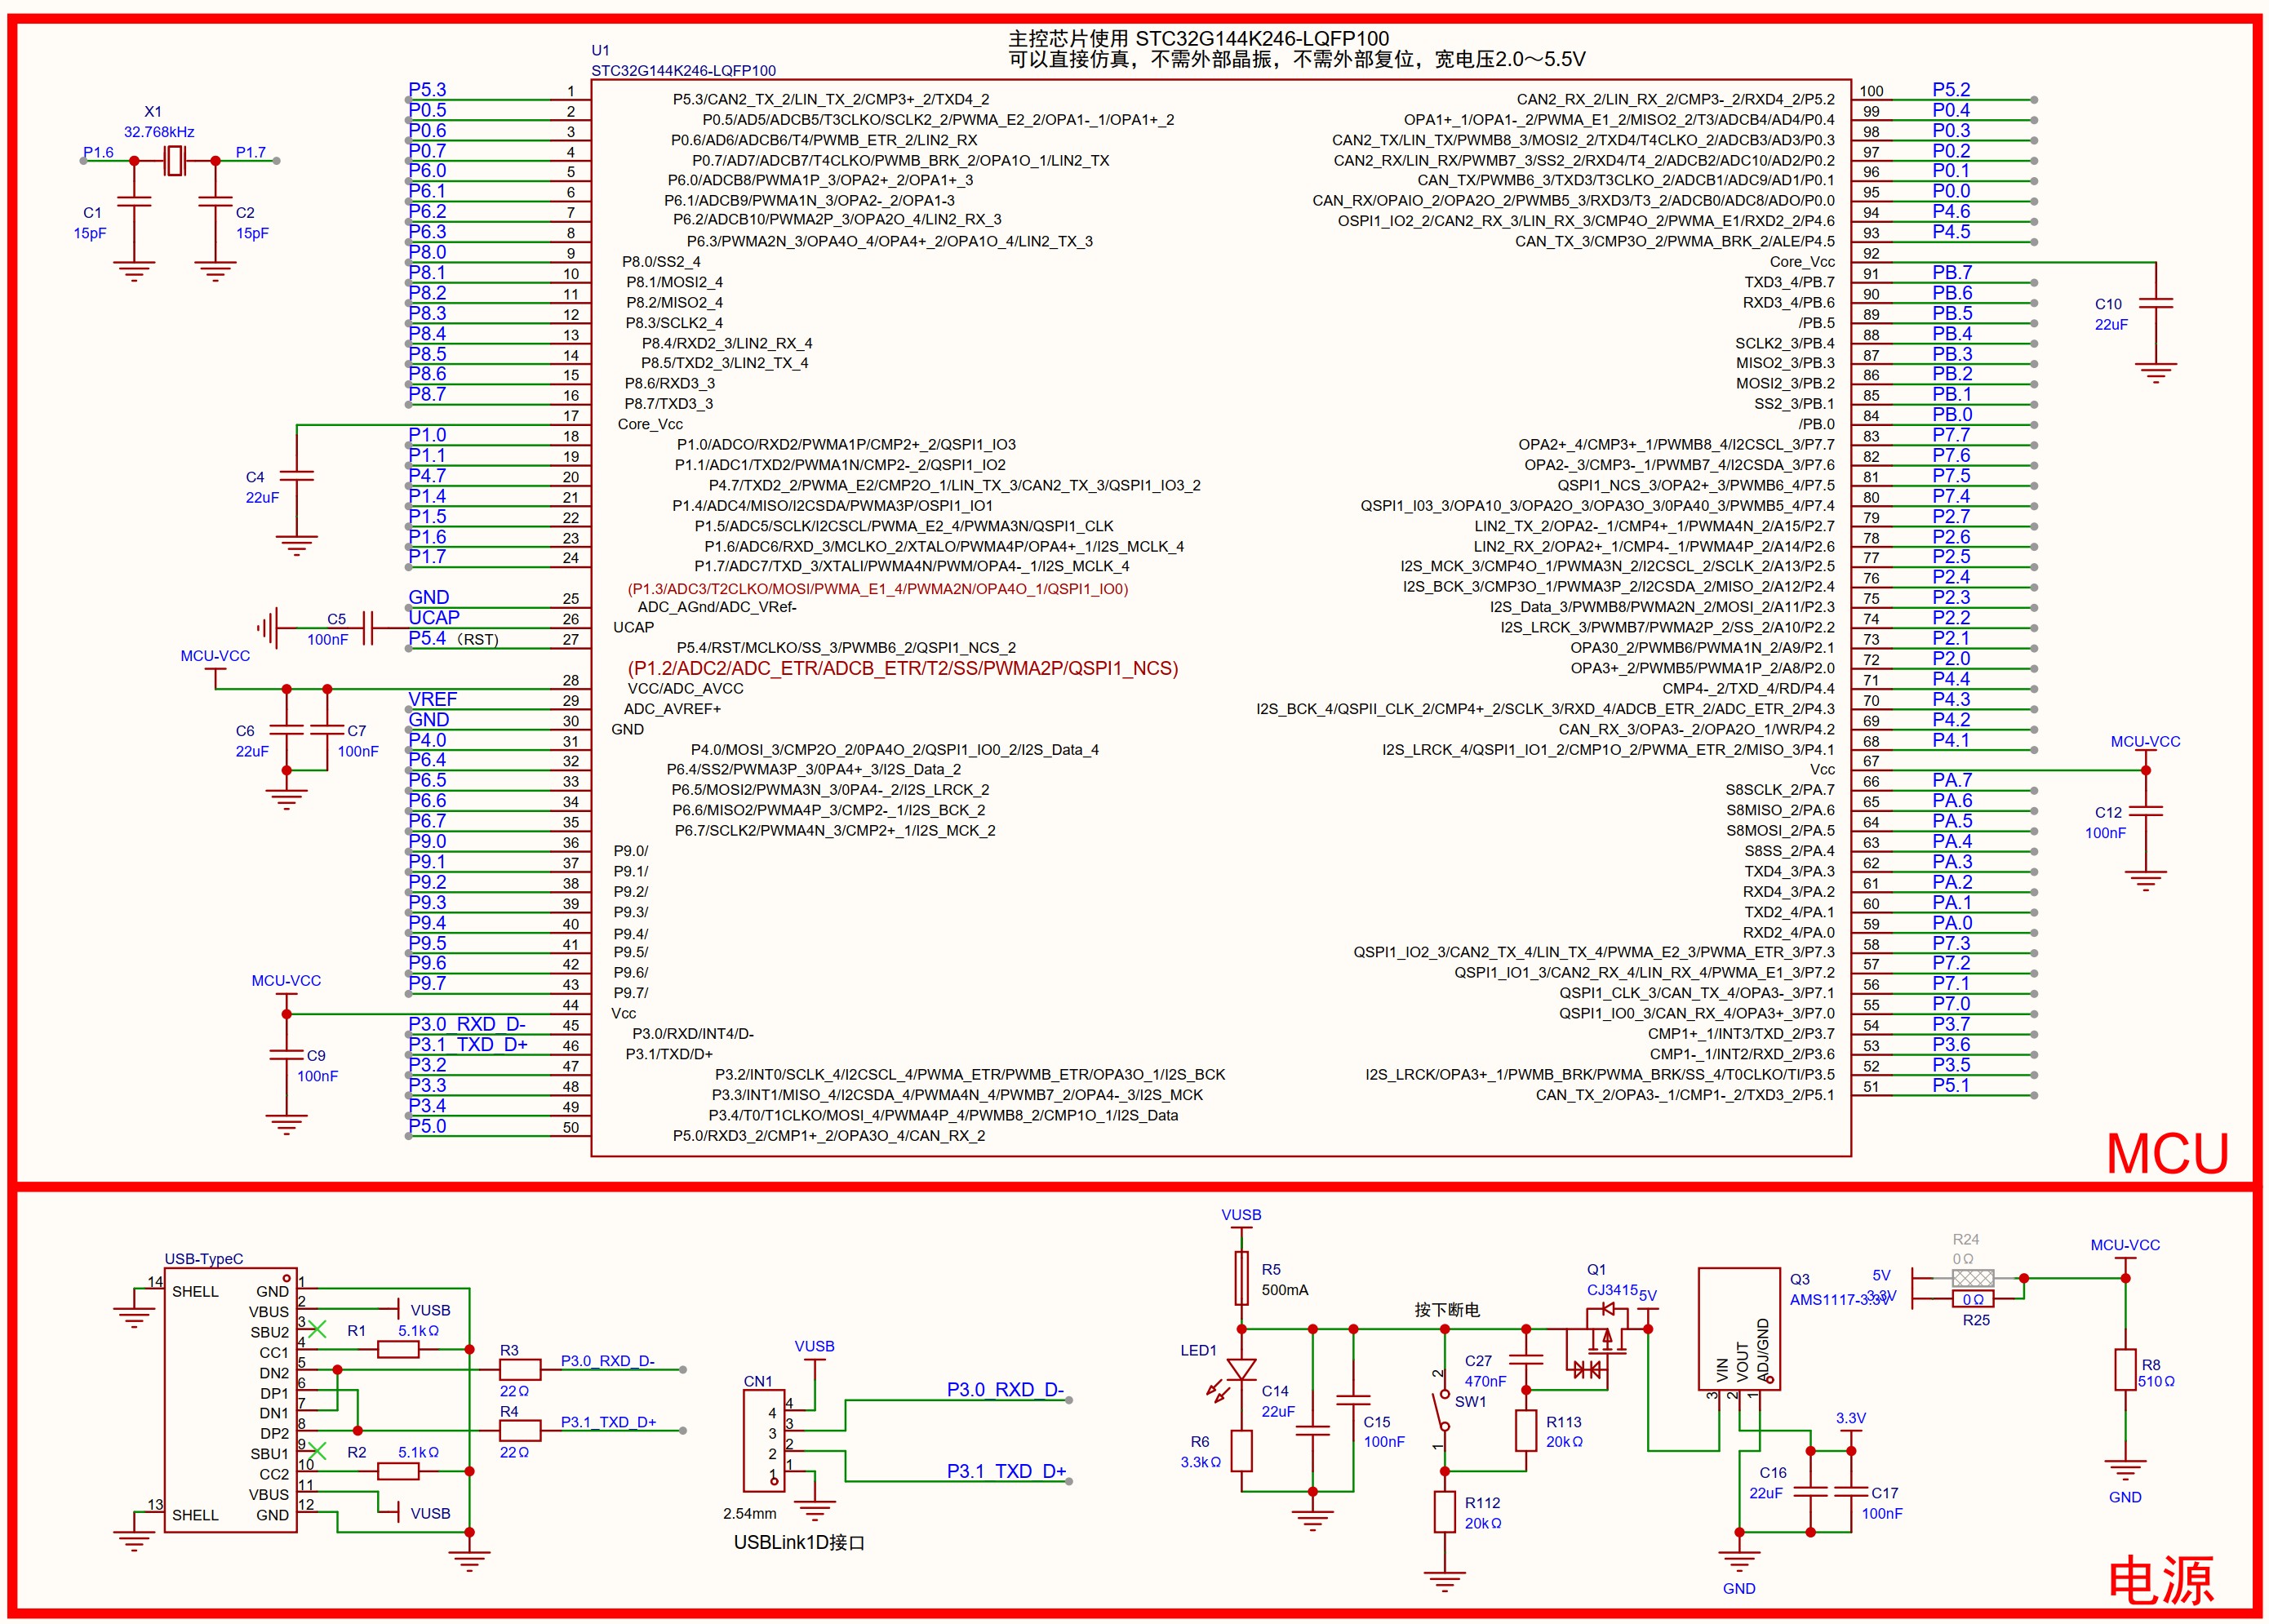Select the X1 32.768kHz crystal symbol

(x=175, y=160)
